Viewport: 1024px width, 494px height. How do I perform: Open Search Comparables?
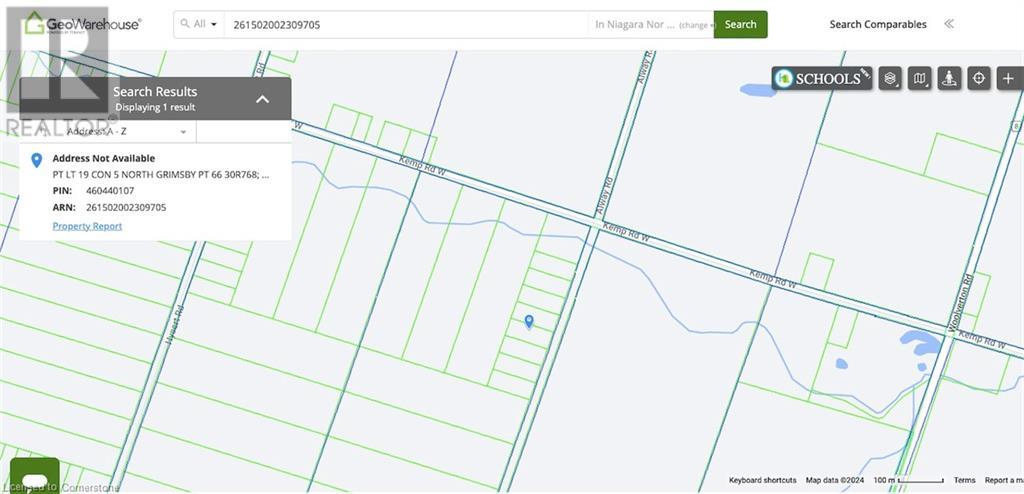877,24
